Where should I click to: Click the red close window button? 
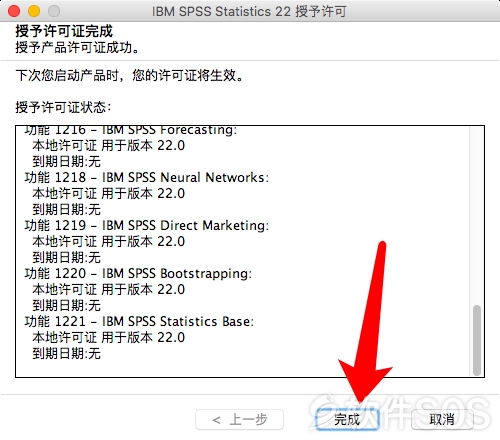14,11
